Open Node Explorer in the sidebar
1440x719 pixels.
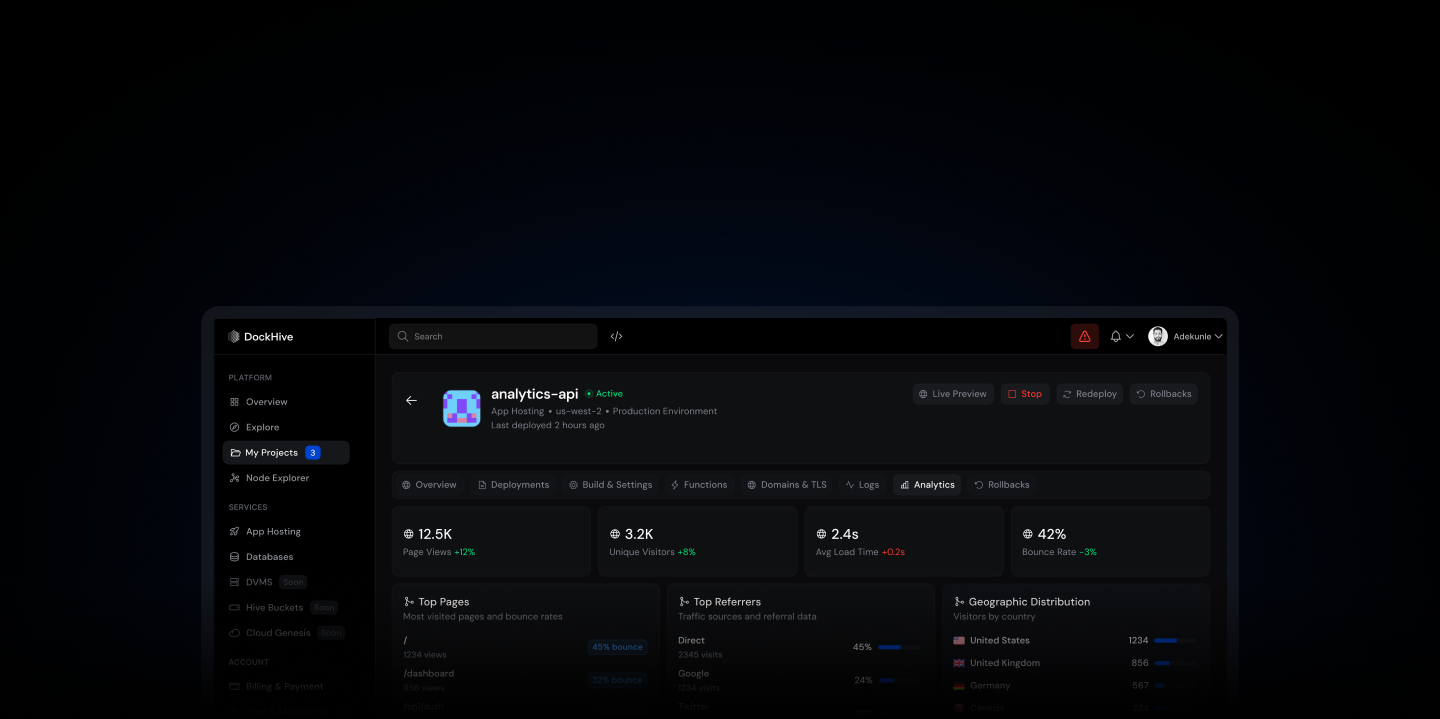click(x=277, y=478)
